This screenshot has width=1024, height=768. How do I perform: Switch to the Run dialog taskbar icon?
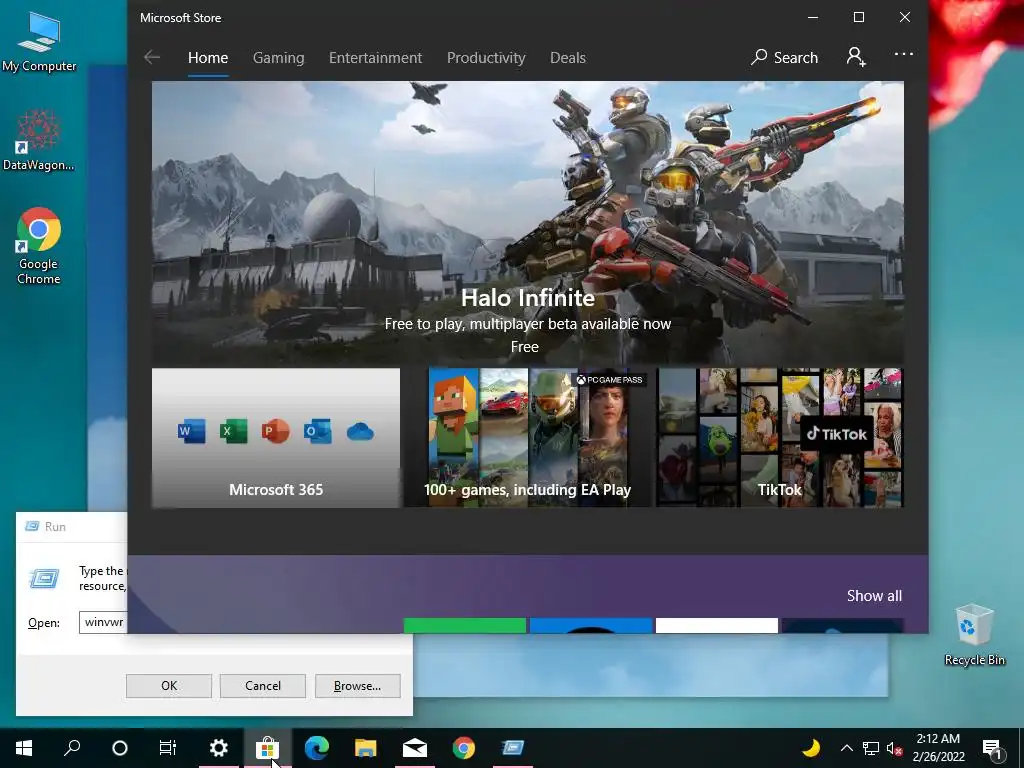pos(513,748)
